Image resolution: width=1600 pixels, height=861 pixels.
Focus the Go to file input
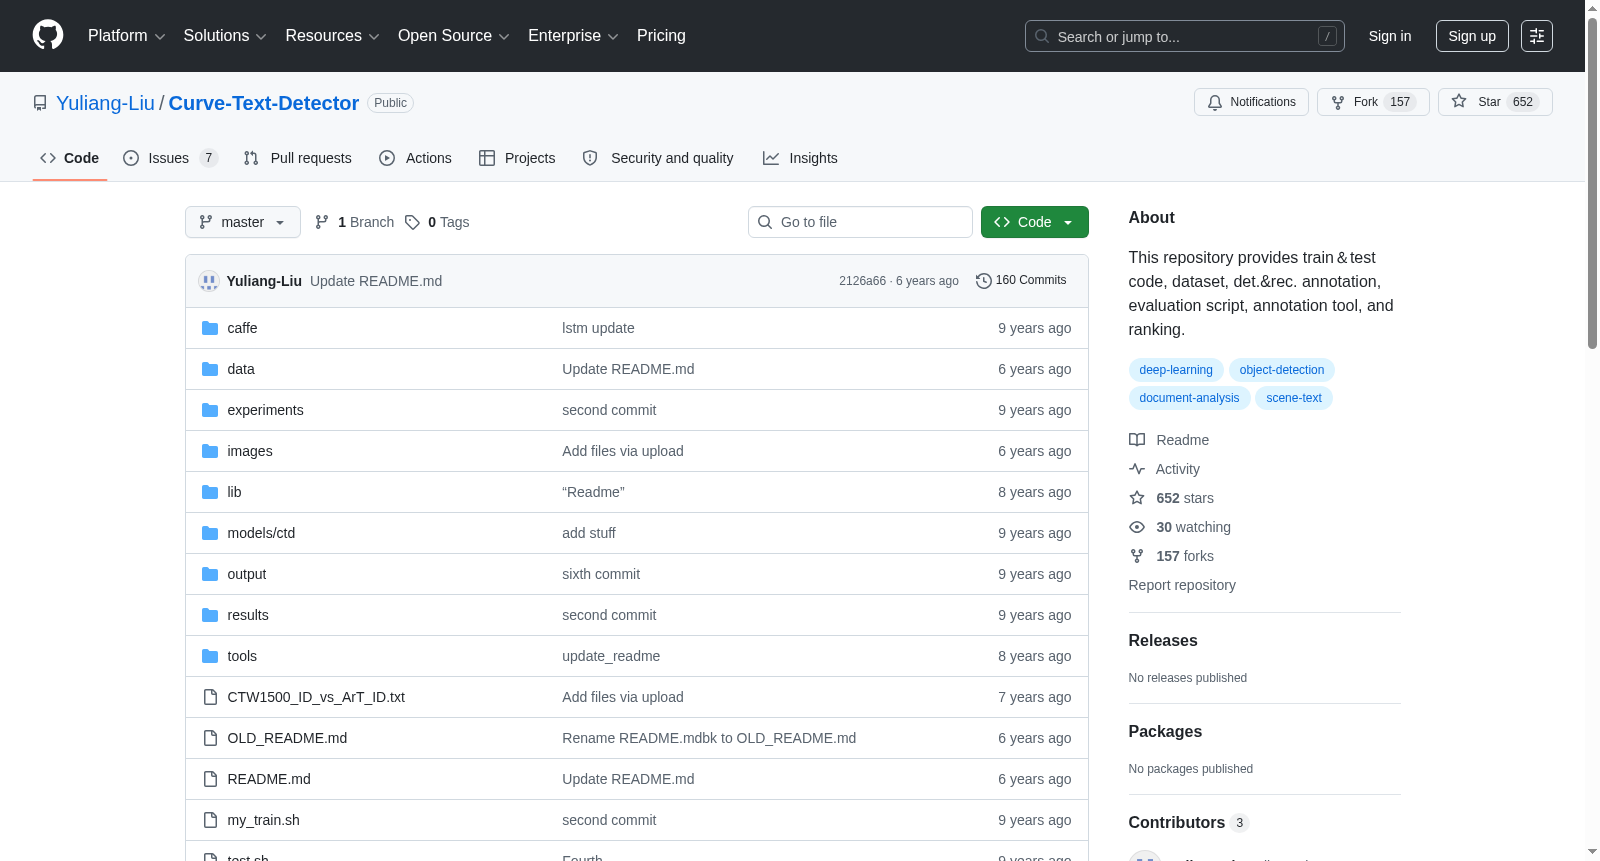[860, 222]
